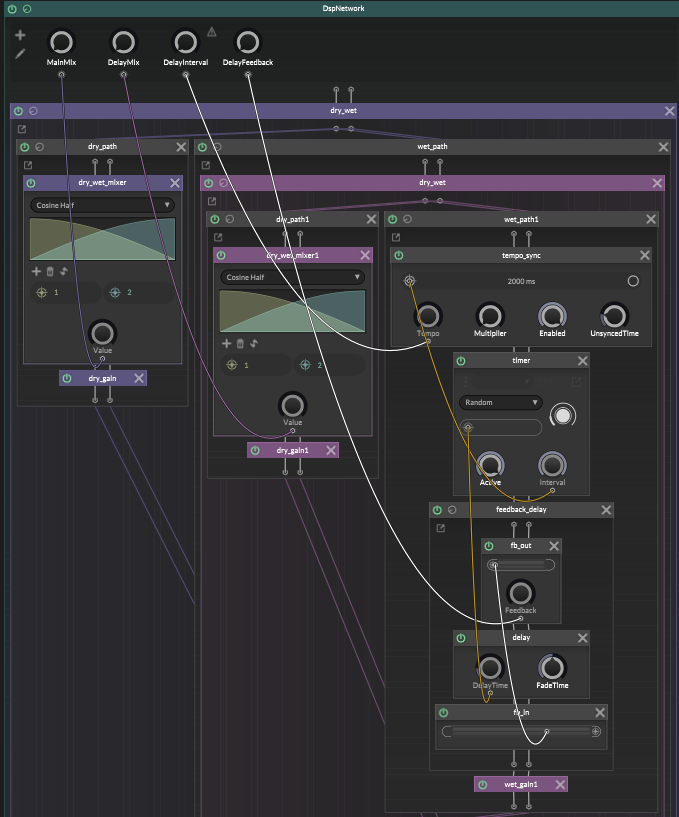
Task: Click the edit pencil icon below plus
Action: click(20, 54)
